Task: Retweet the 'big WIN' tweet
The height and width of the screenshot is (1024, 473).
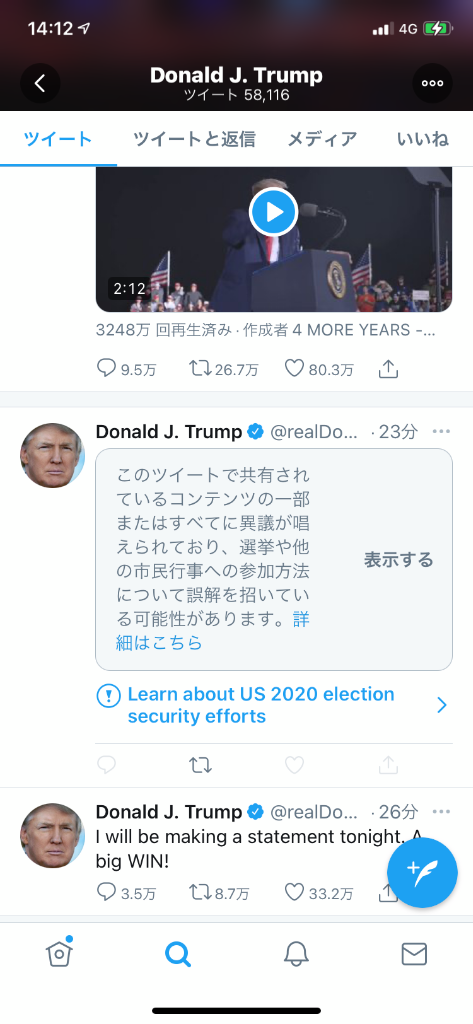Action: tap(200, 891)
